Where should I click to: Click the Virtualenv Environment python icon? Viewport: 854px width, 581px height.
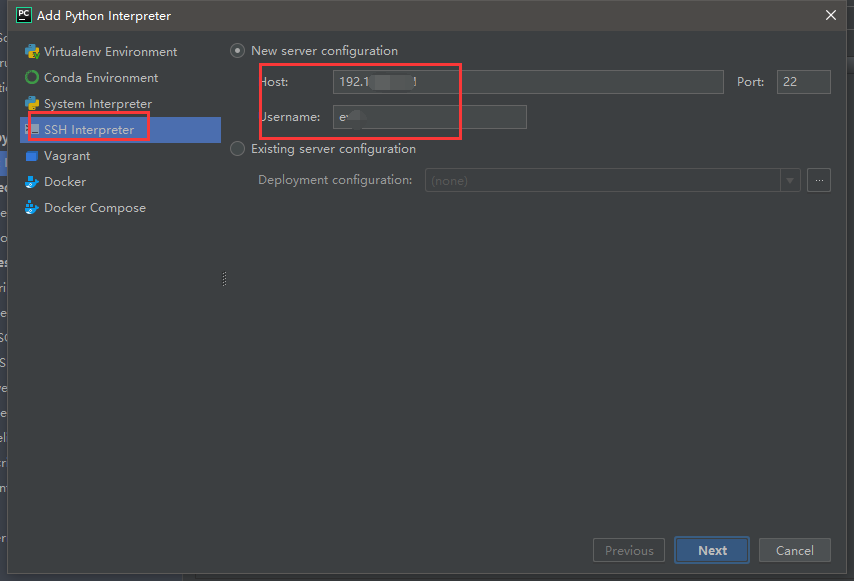(32, 52)
